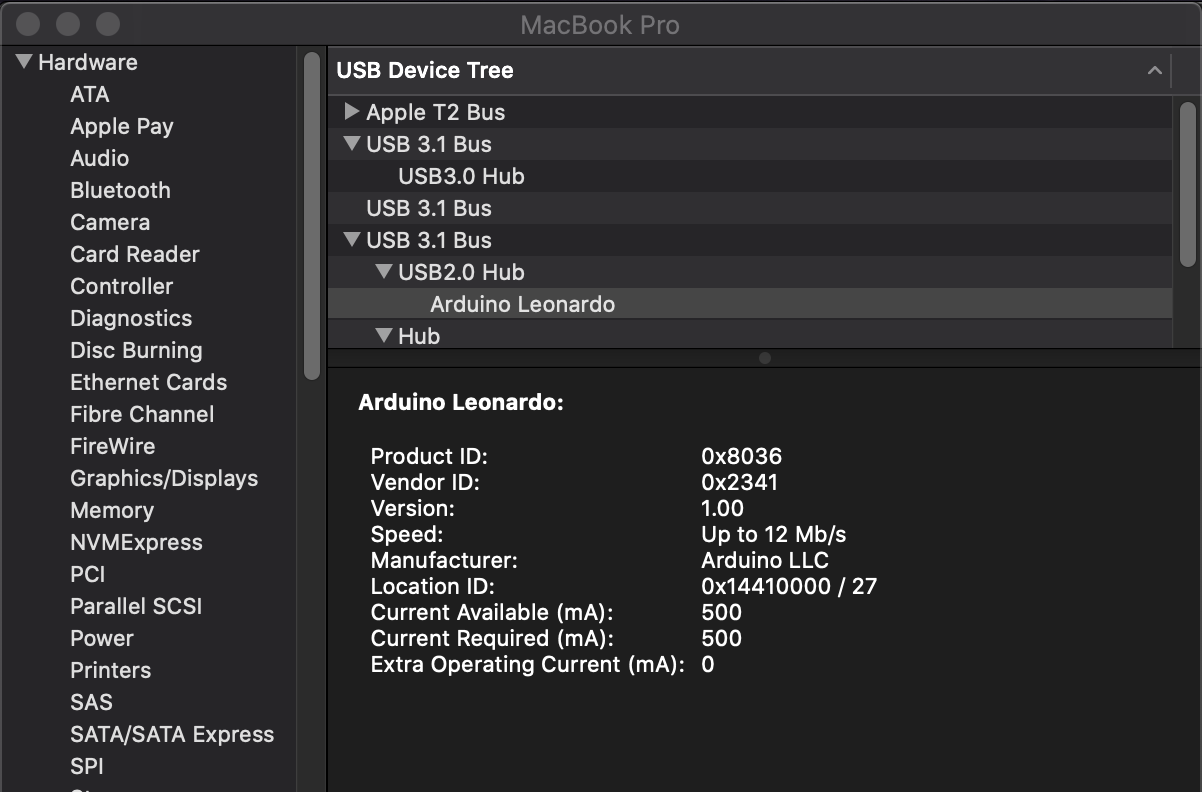This screenshot has width=1202, height=792.
Task: Open FireWire hardware info
Action: [113, 446]
